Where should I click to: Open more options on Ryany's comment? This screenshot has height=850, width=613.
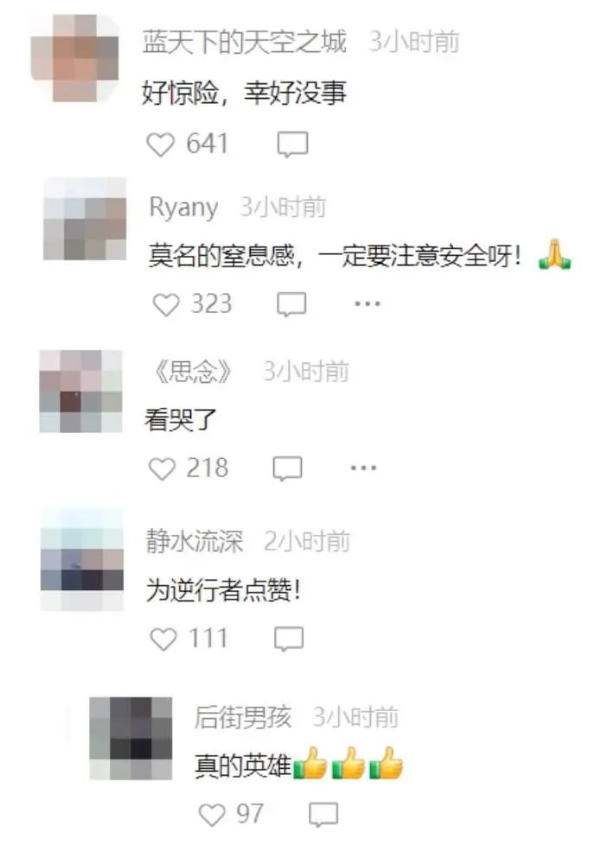pyautogui.click(x=367, y=304)
